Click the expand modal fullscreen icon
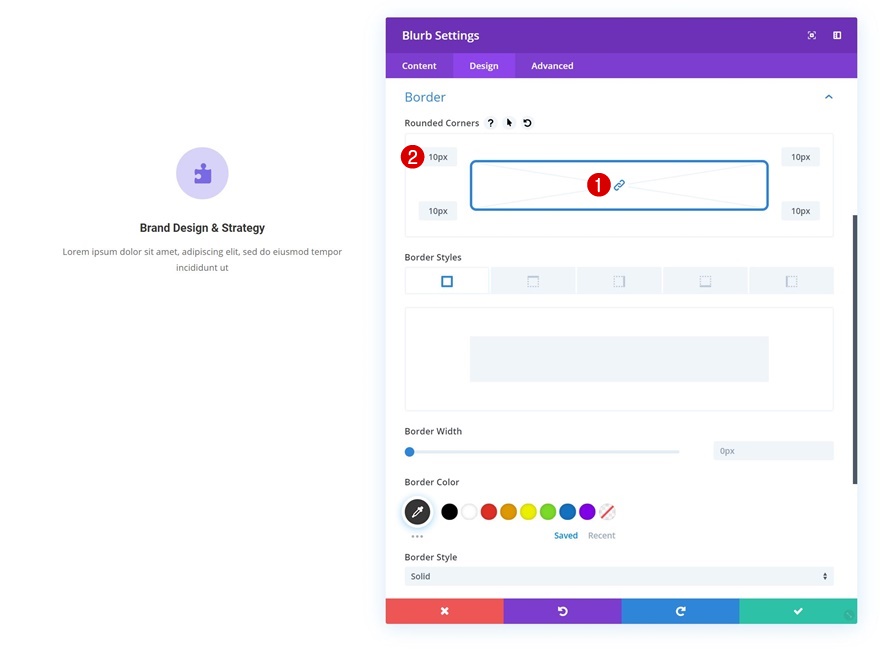 click(812, 35)
